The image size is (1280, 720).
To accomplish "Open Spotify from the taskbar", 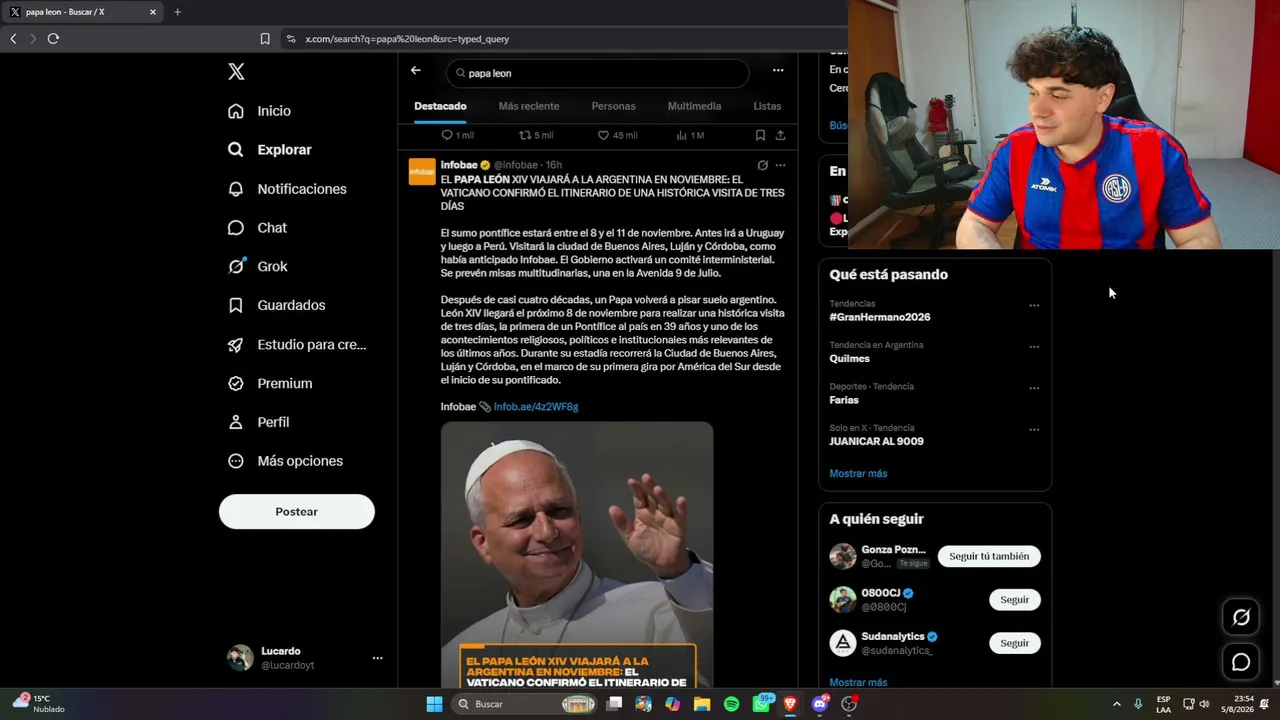I will (731, 704).
